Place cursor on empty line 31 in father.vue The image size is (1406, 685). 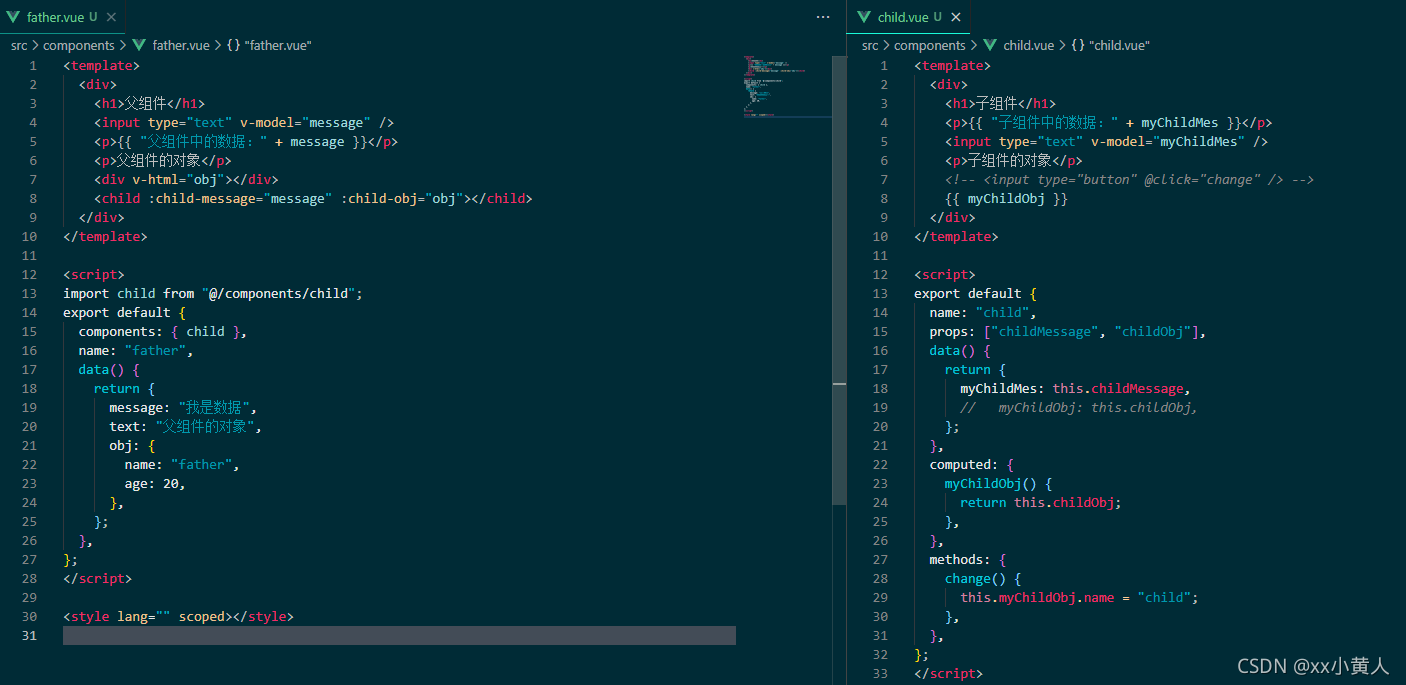click(x=400, y=636)
